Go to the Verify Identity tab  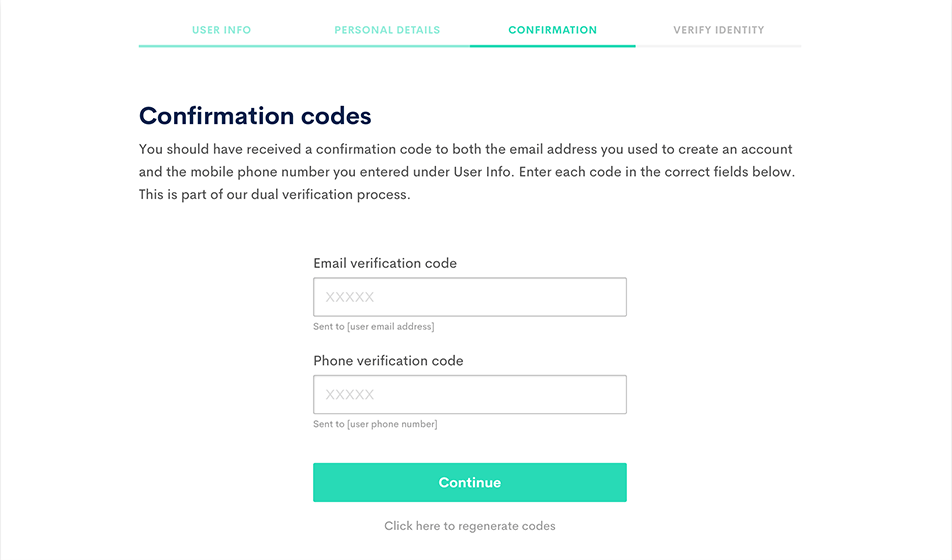(x=718, y=30)
